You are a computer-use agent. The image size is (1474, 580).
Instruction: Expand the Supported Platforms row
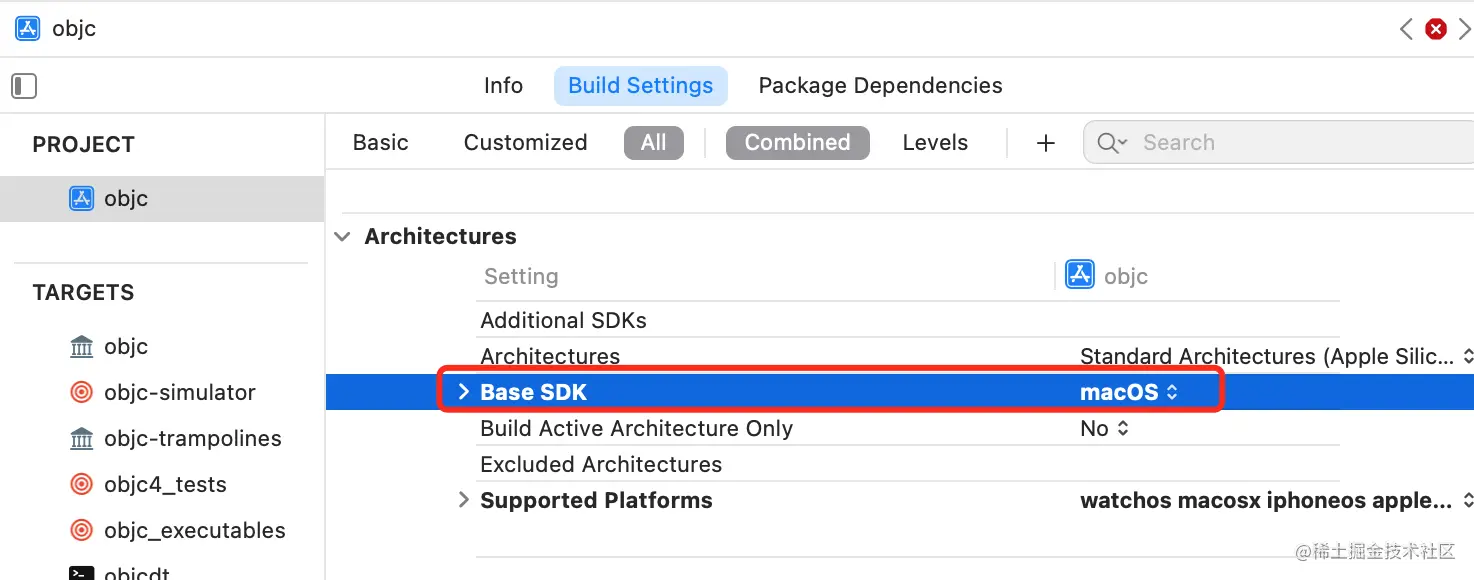tap(463, 500)
